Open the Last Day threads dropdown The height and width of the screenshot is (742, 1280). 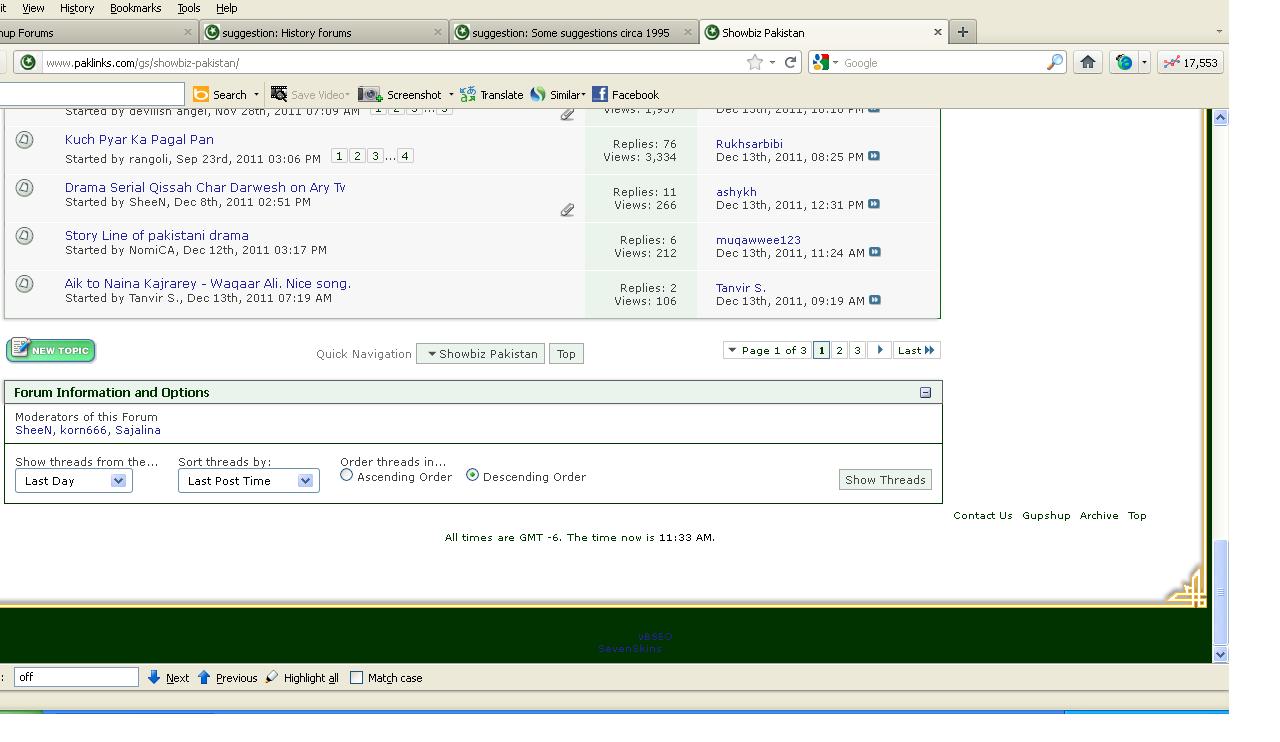click(73, 481)
